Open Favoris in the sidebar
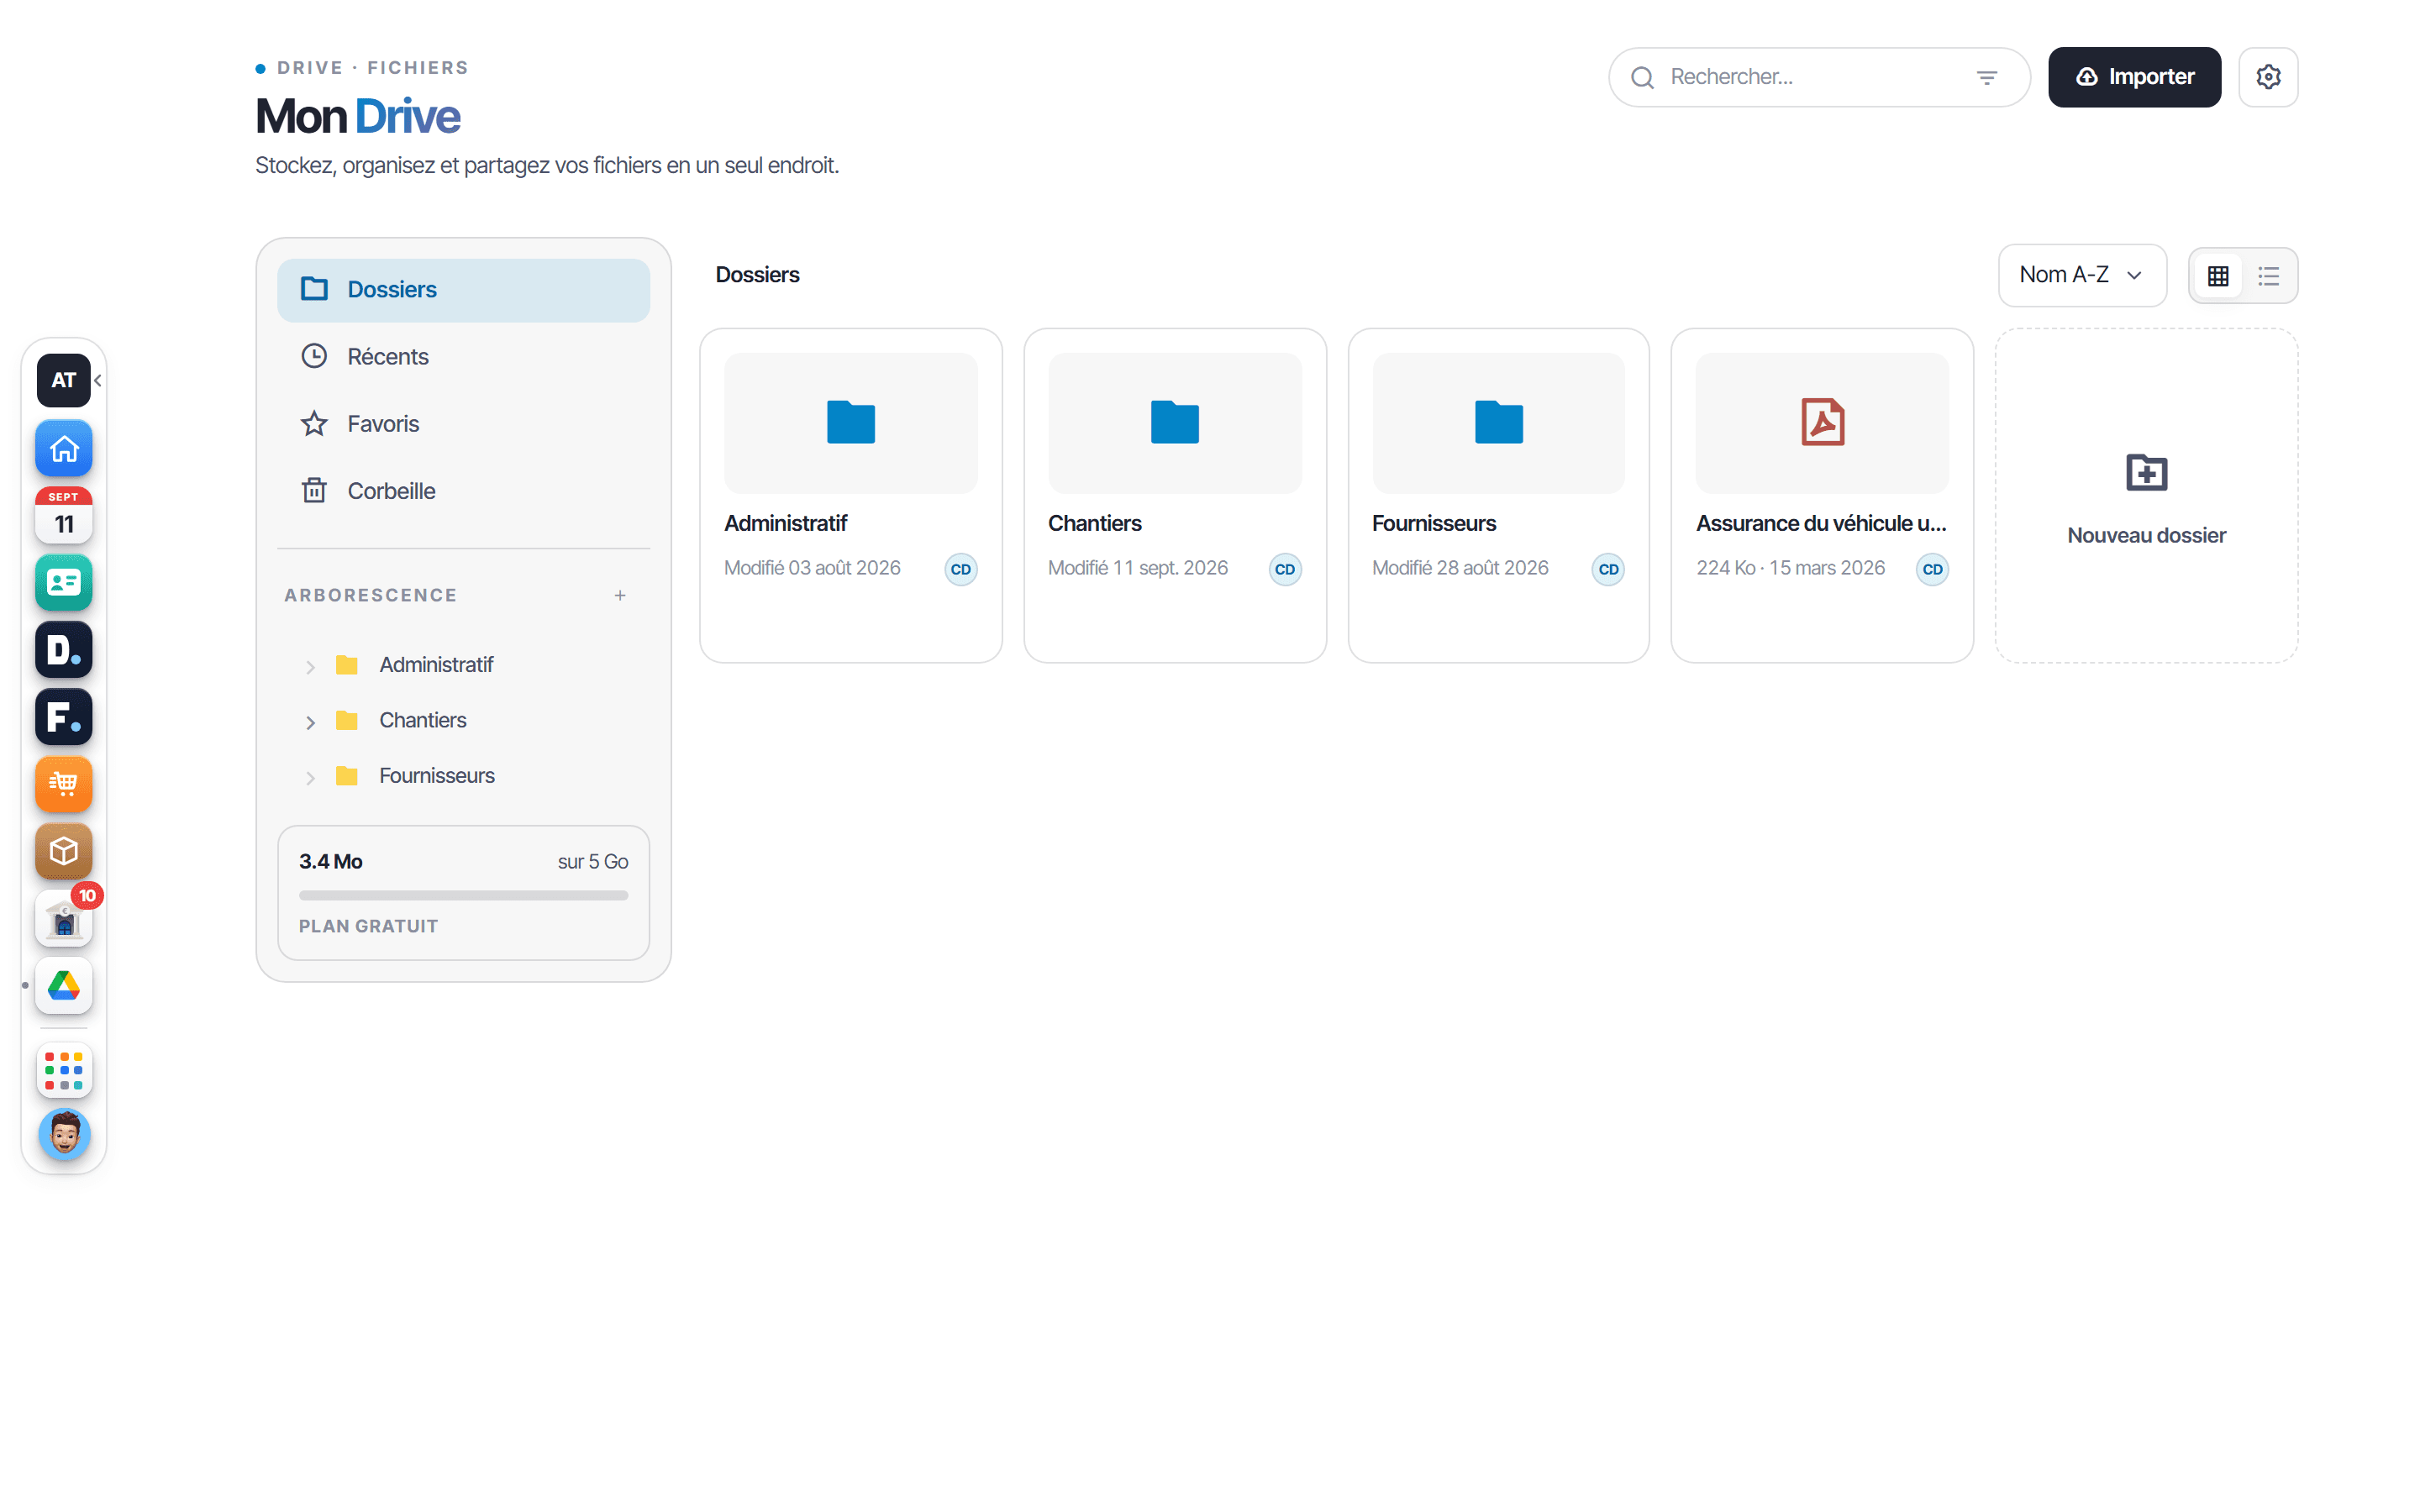This screenshot has width=2420, height=1512. 463,424
